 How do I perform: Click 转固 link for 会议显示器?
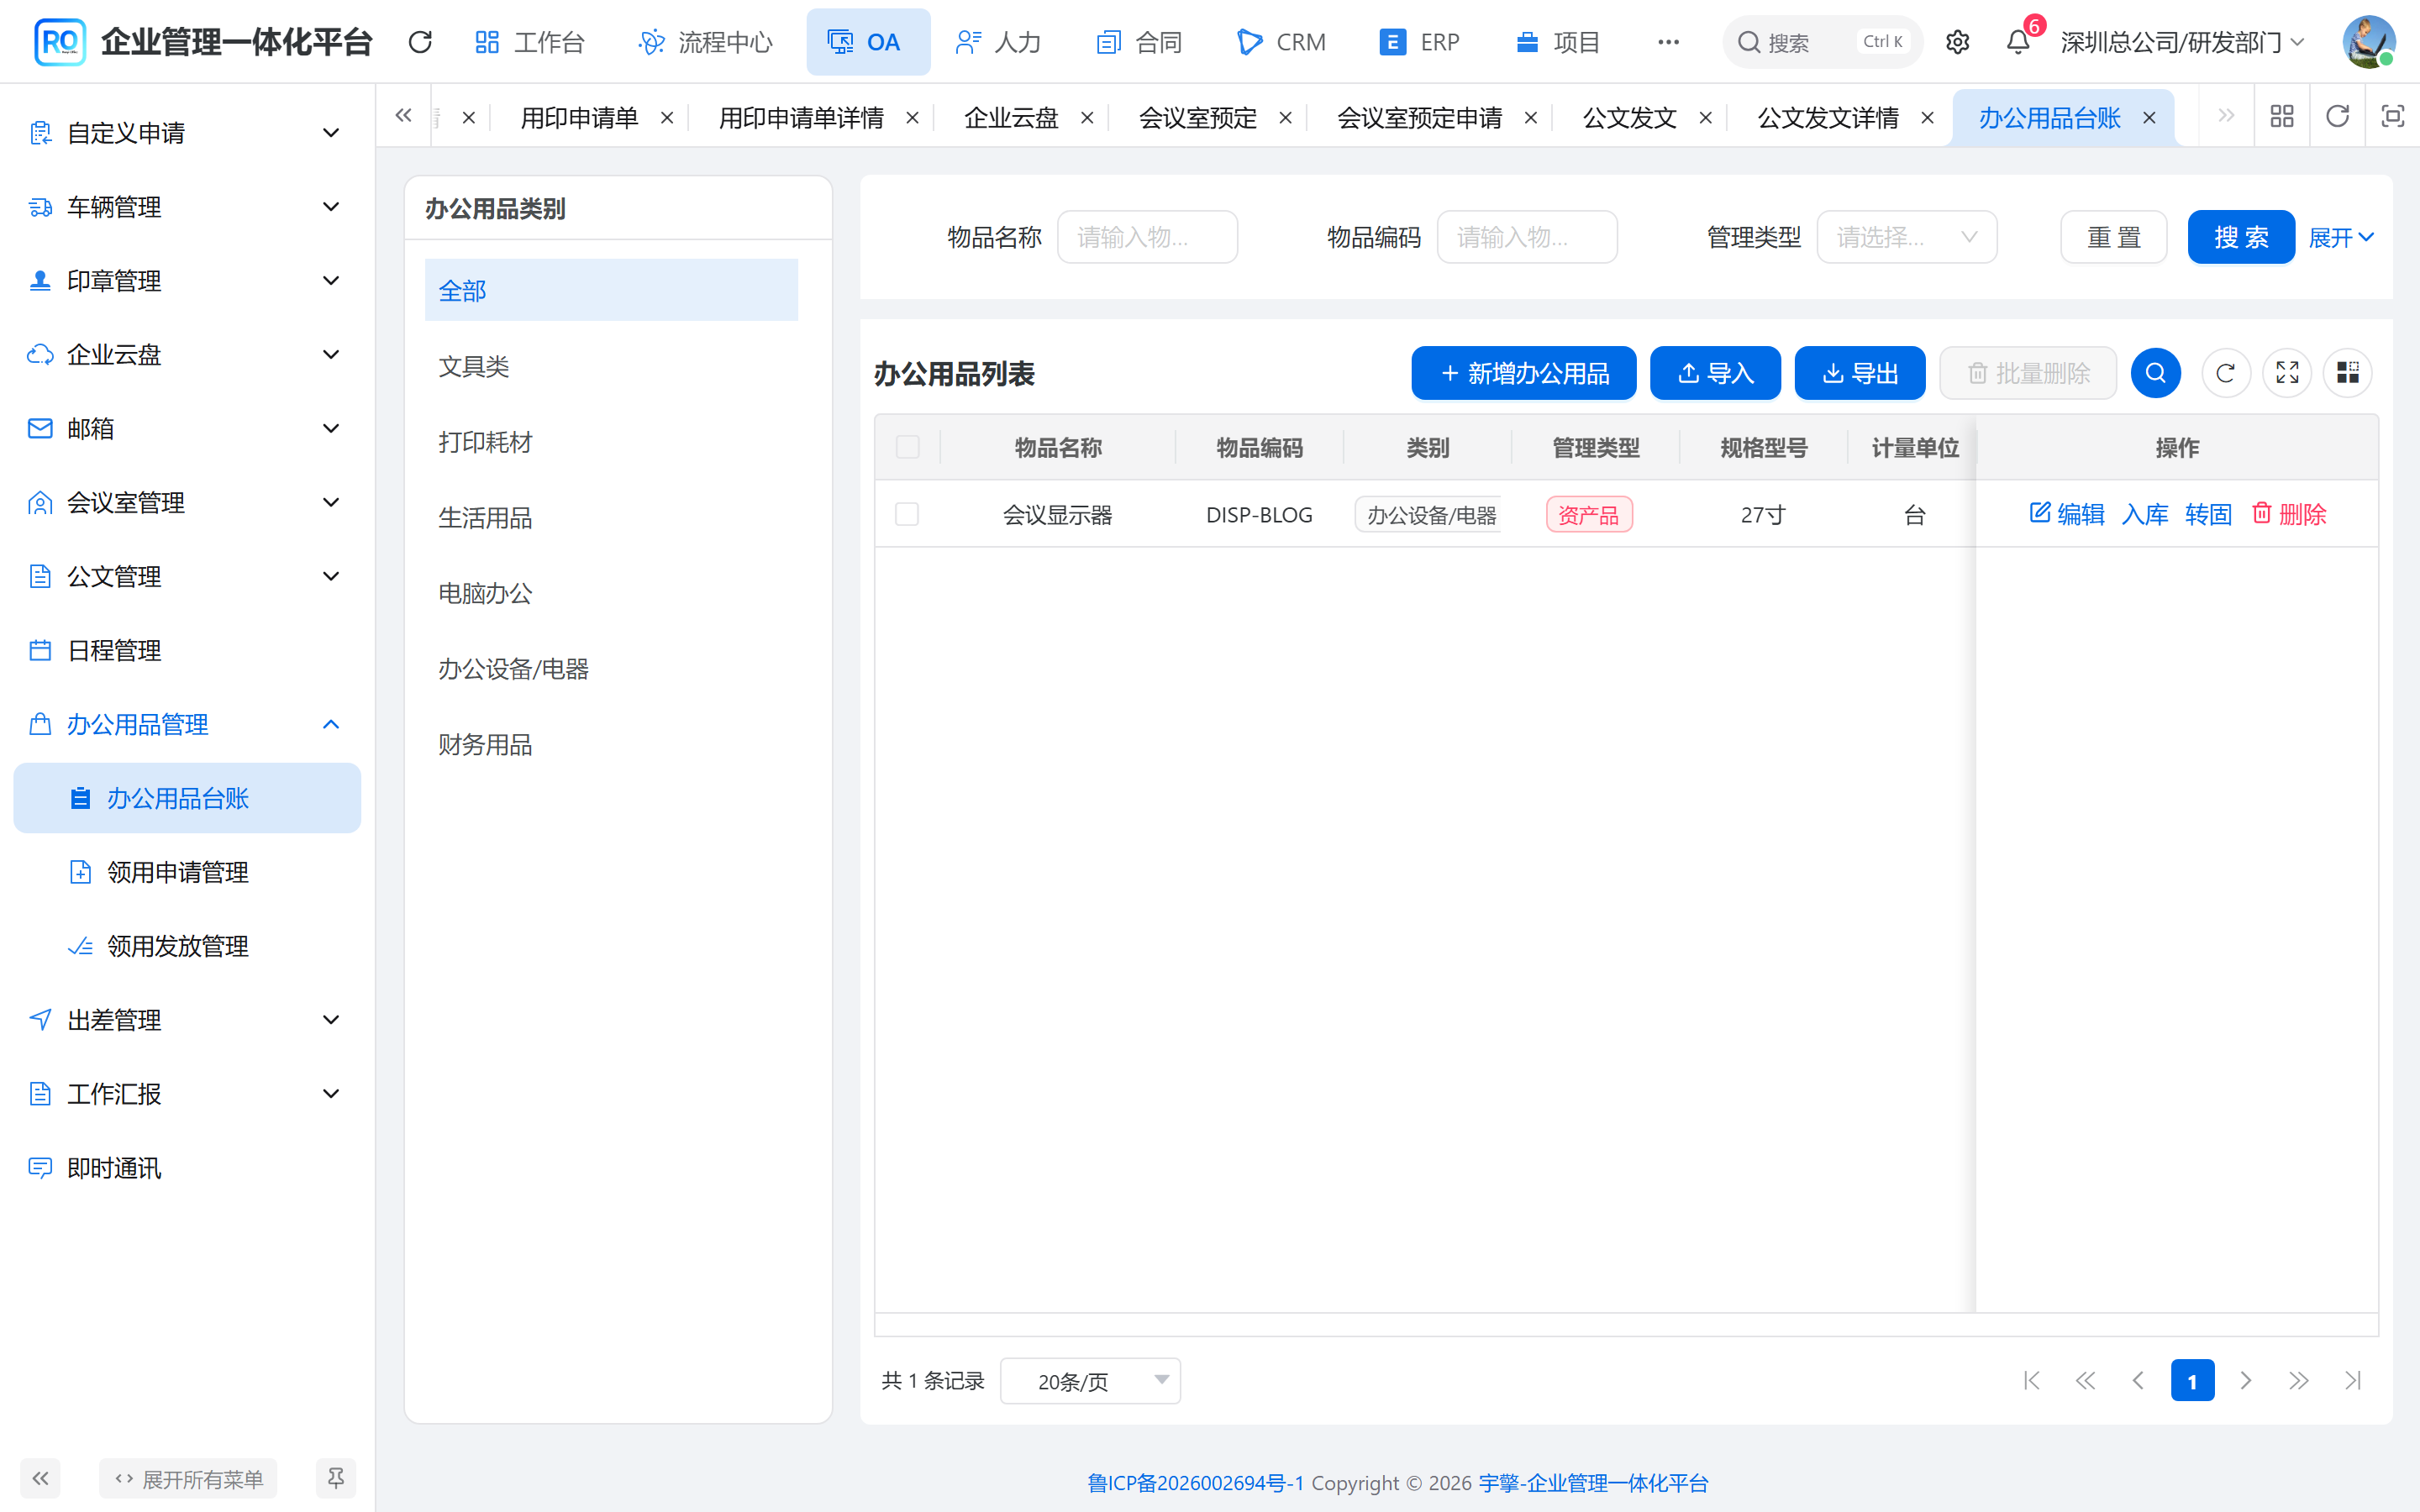pos(2209,514)
